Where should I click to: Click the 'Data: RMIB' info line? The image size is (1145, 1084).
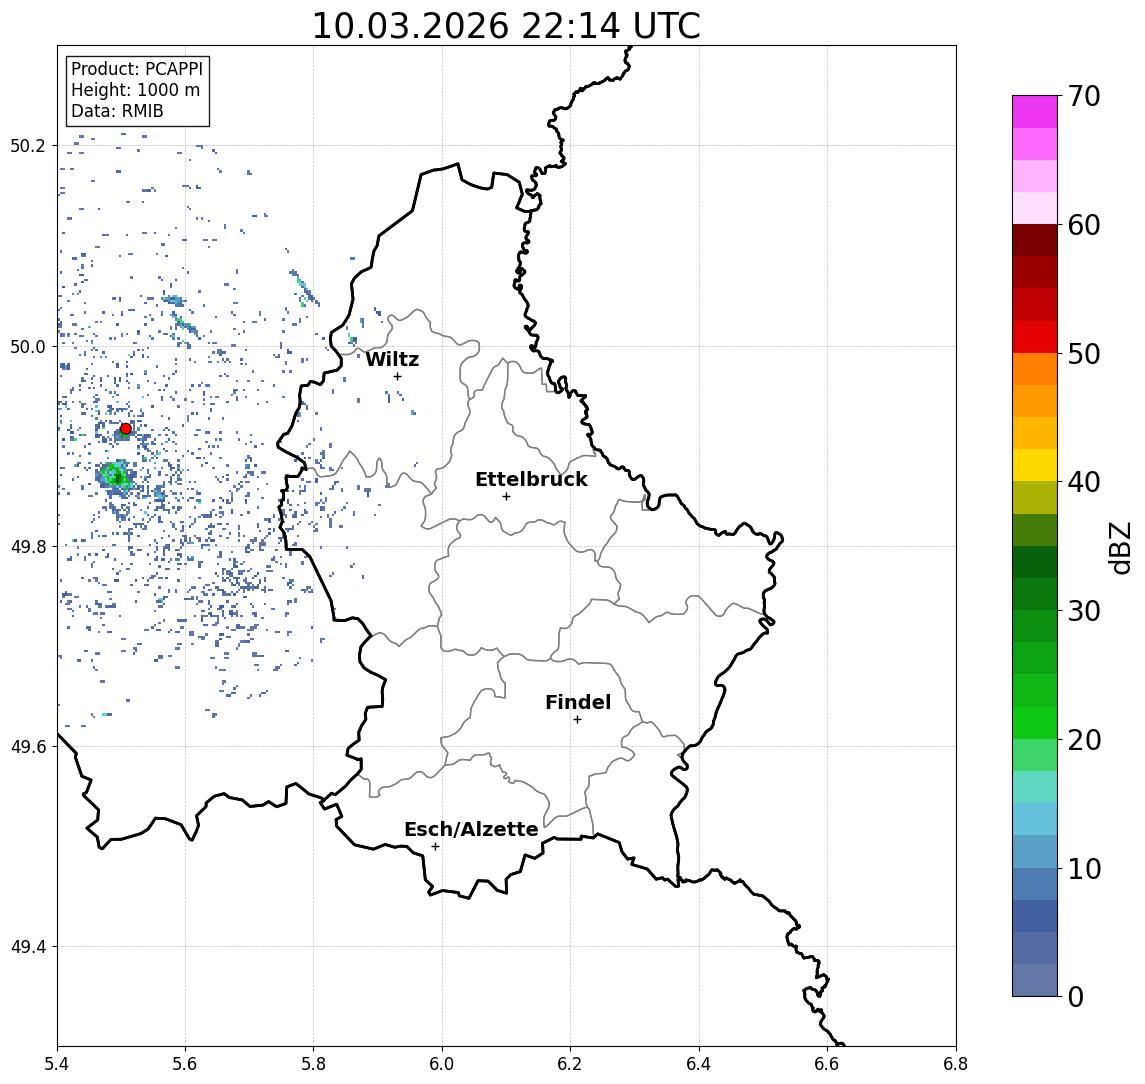pos(117,112)
